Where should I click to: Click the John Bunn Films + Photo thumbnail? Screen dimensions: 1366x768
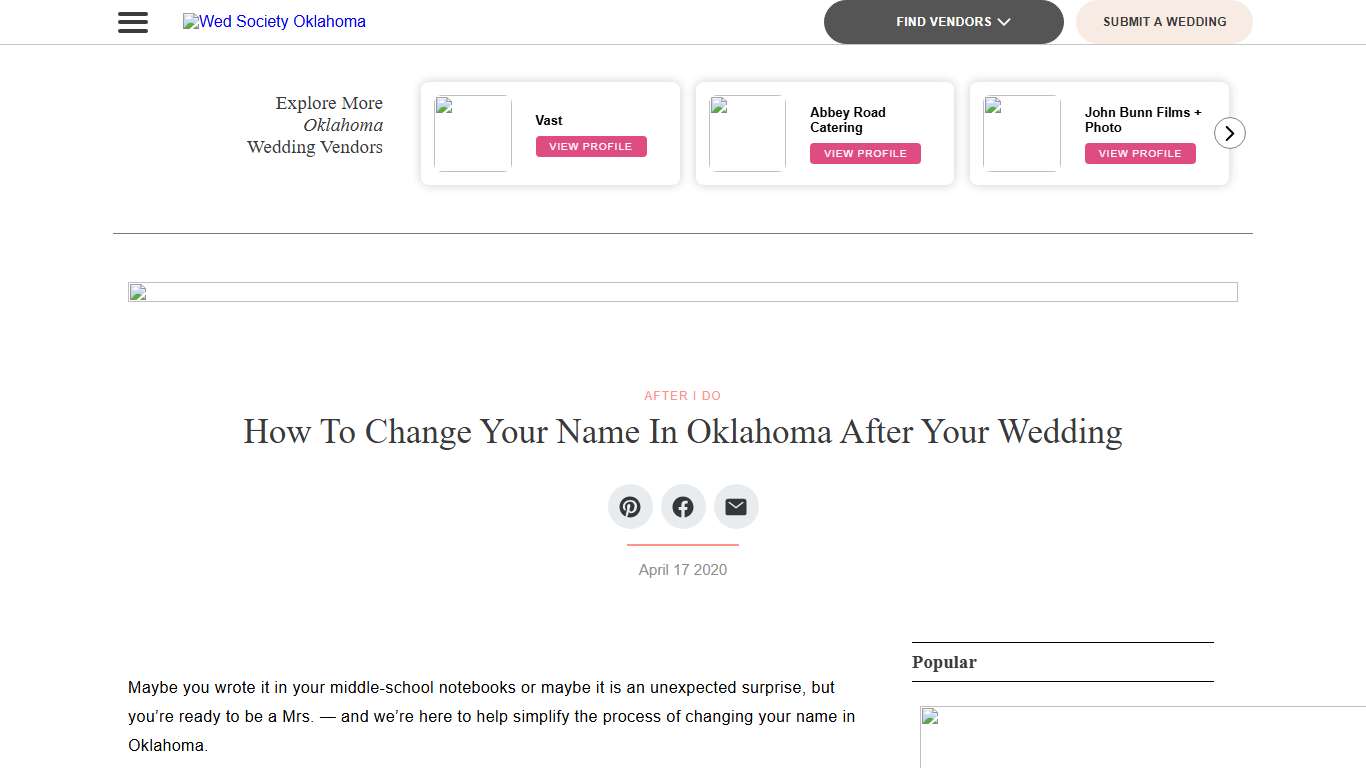(1021, 133)
